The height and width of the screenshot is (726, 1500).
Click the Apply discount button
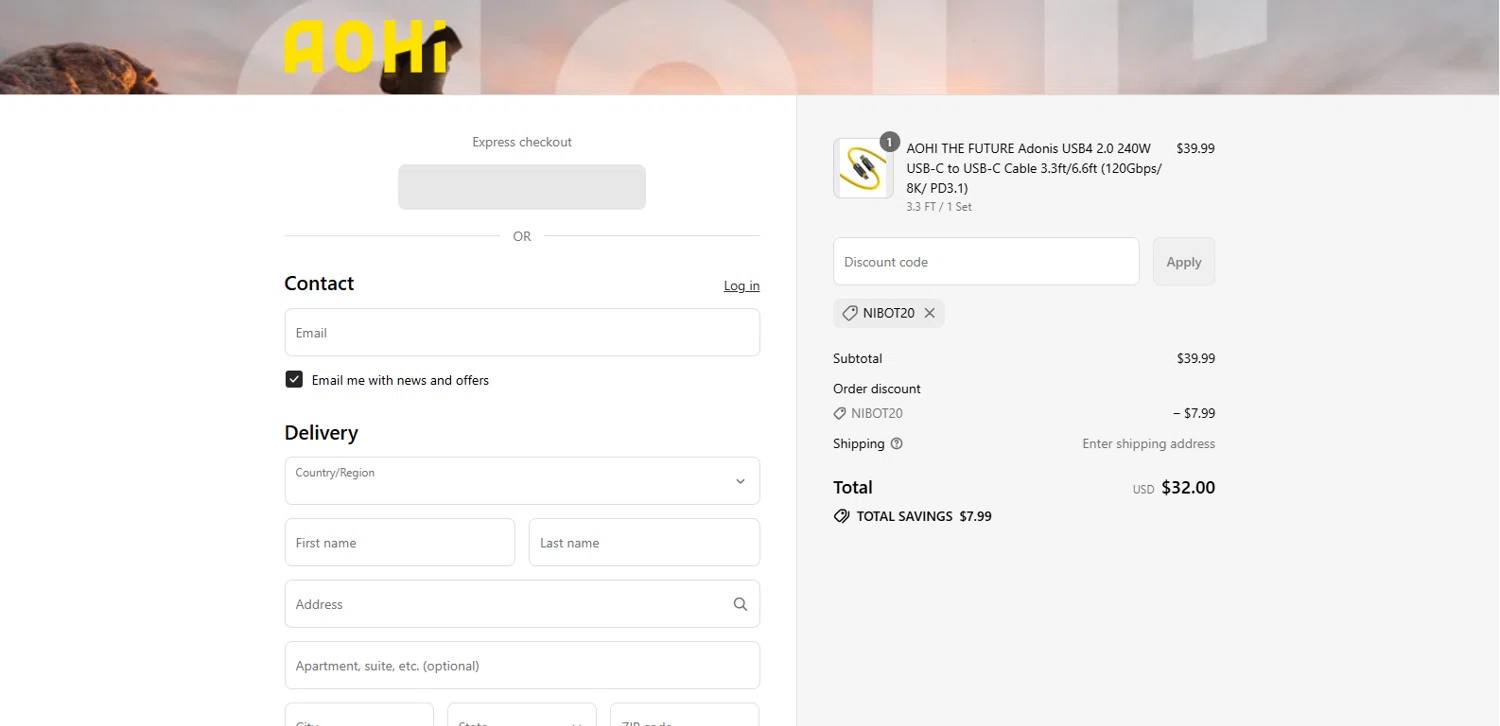pyautogui.click(x=1184, y=262)
